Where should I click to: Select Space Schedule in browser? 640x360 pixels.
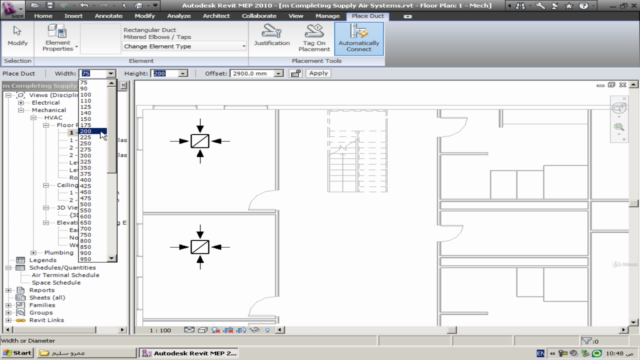point(56,282)
